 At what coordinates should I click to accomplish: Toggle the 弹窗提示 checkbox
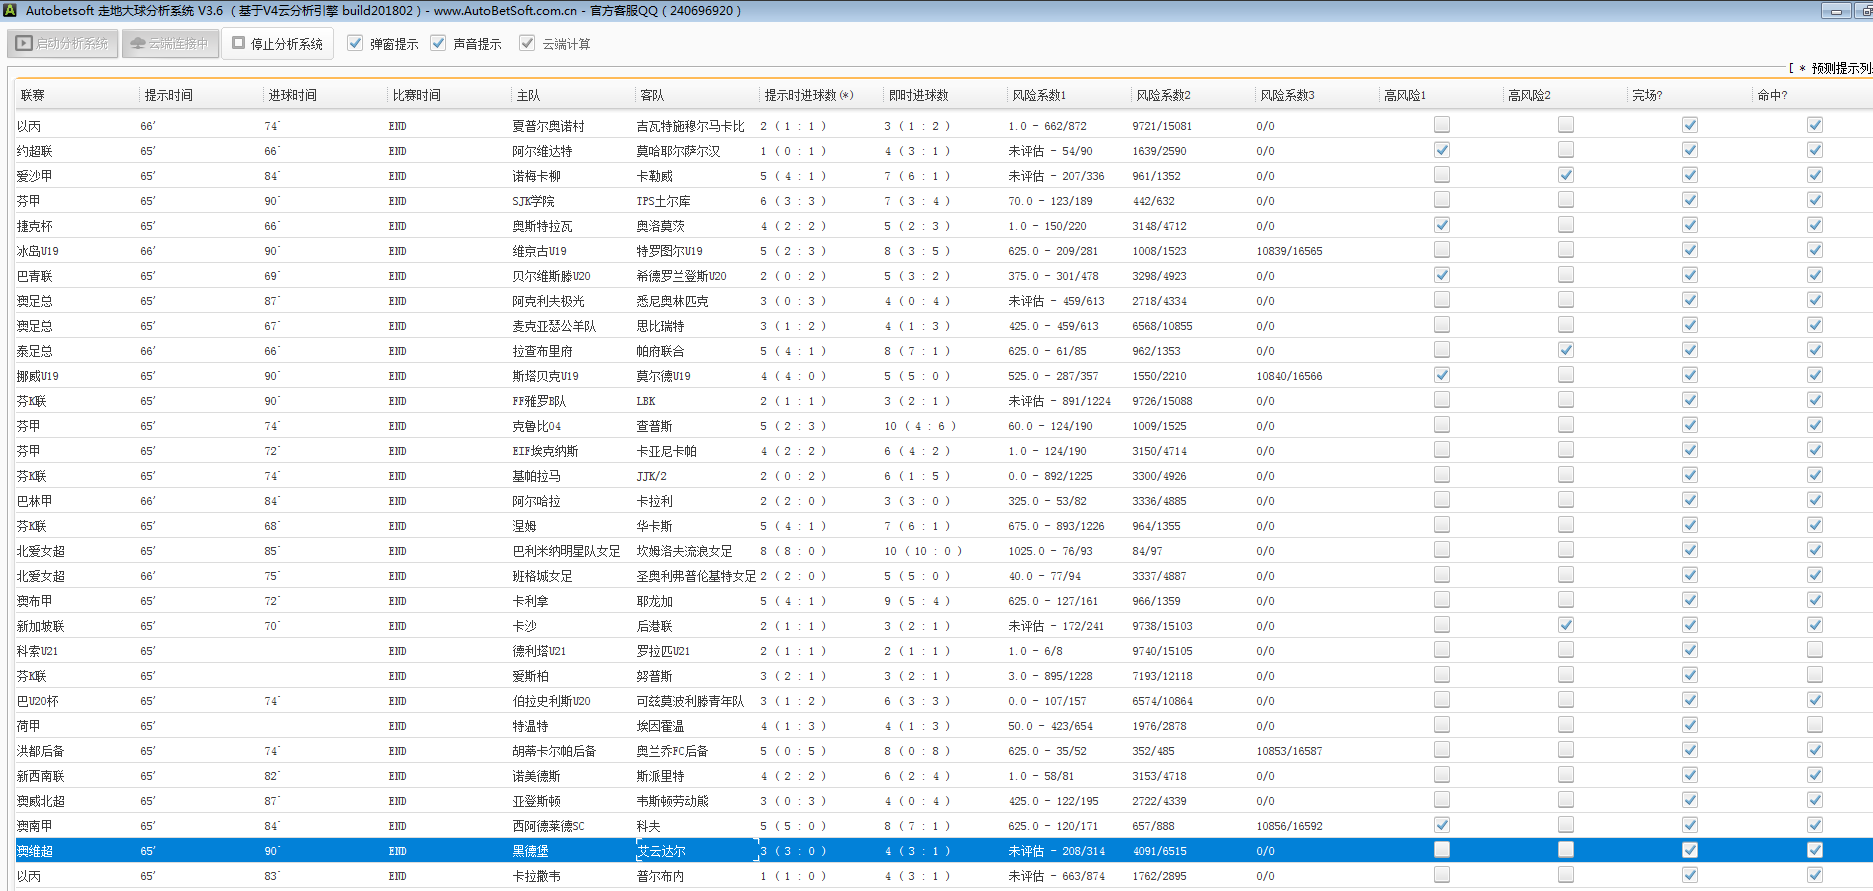click(x=355, y=43)
